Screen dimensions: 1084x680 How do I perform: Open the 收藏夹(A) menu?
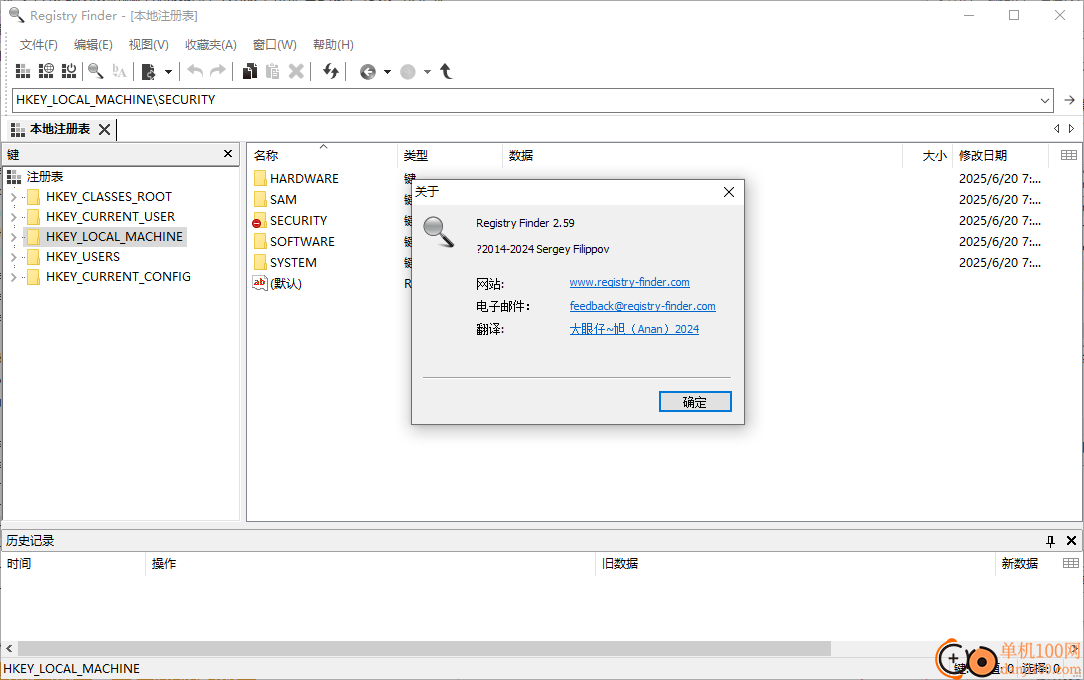211,45
